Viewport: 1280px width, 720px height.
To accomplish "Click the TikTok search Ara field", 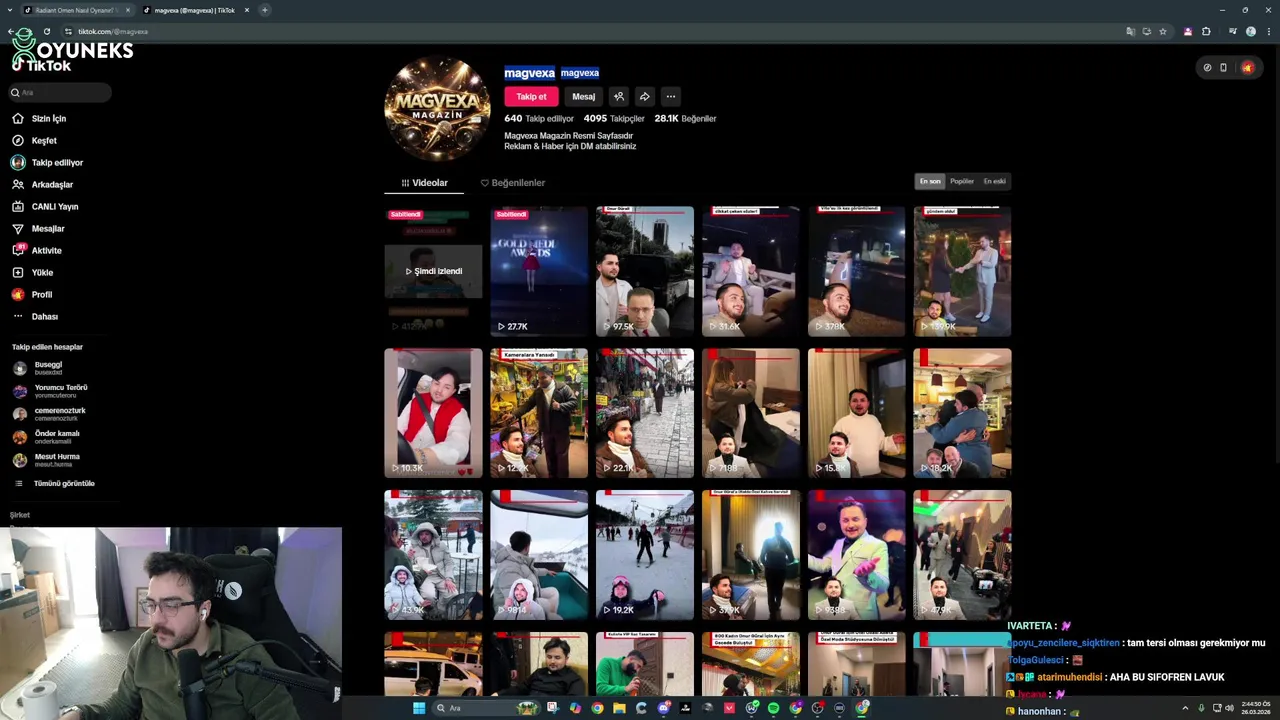I will (60, 92).
